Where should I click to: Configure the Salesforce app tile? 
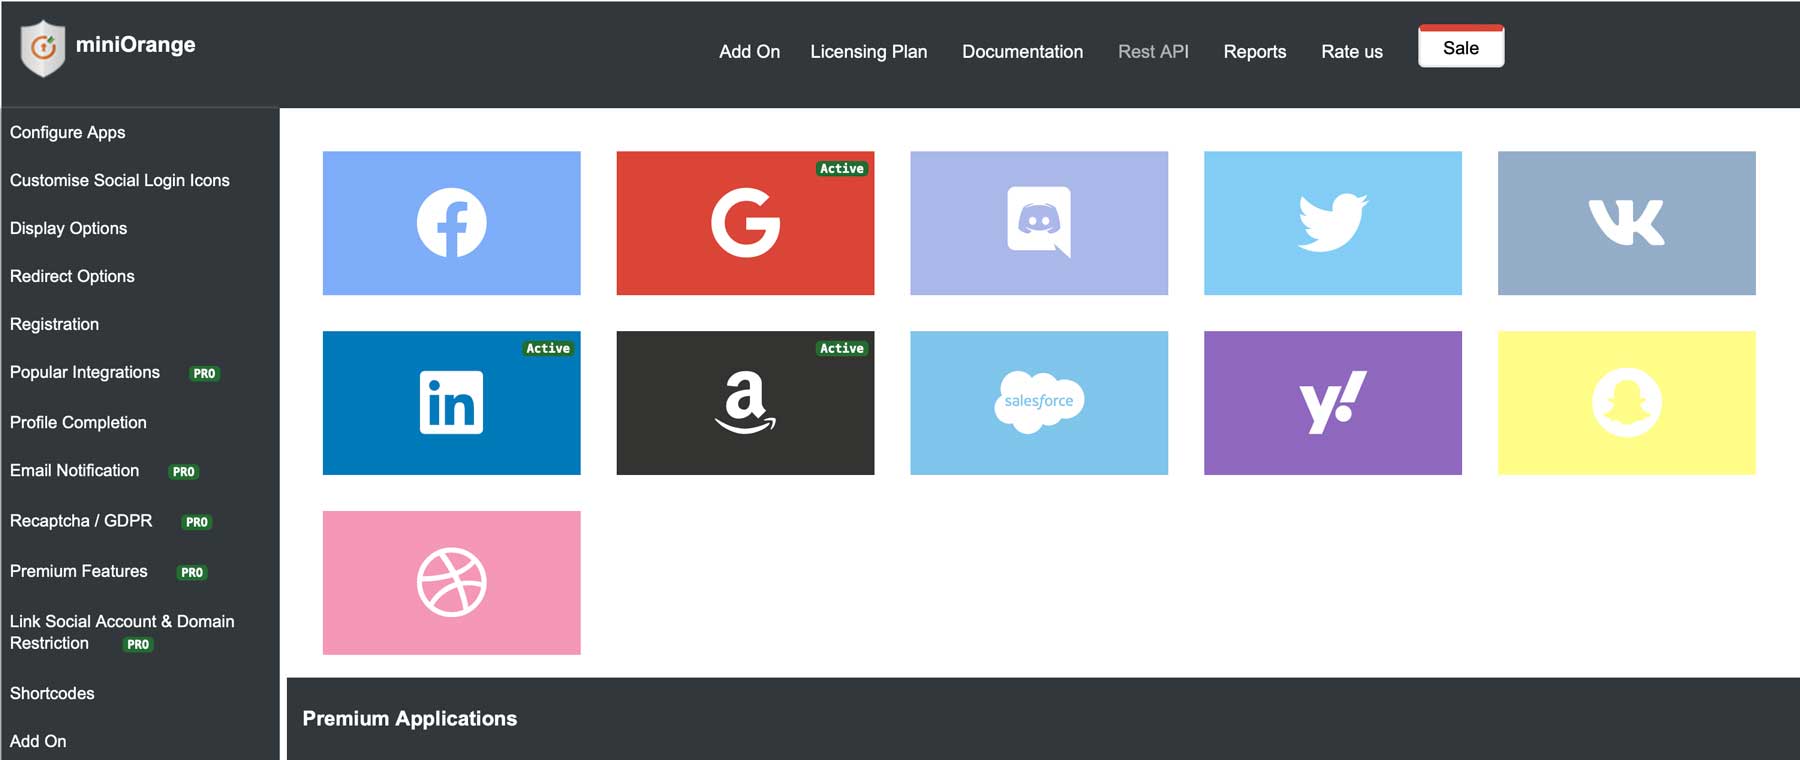coord(1039,403)
